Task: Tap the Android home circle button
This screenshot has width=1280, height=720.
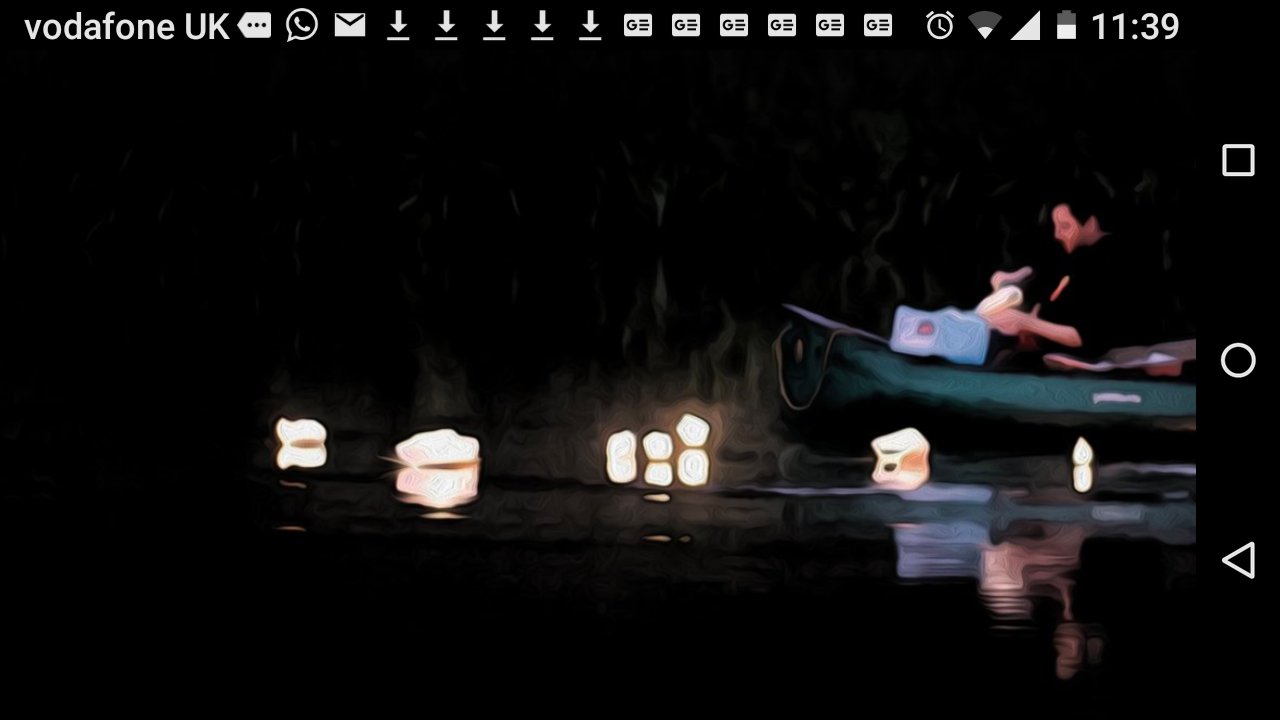Action: point(1238,360)
